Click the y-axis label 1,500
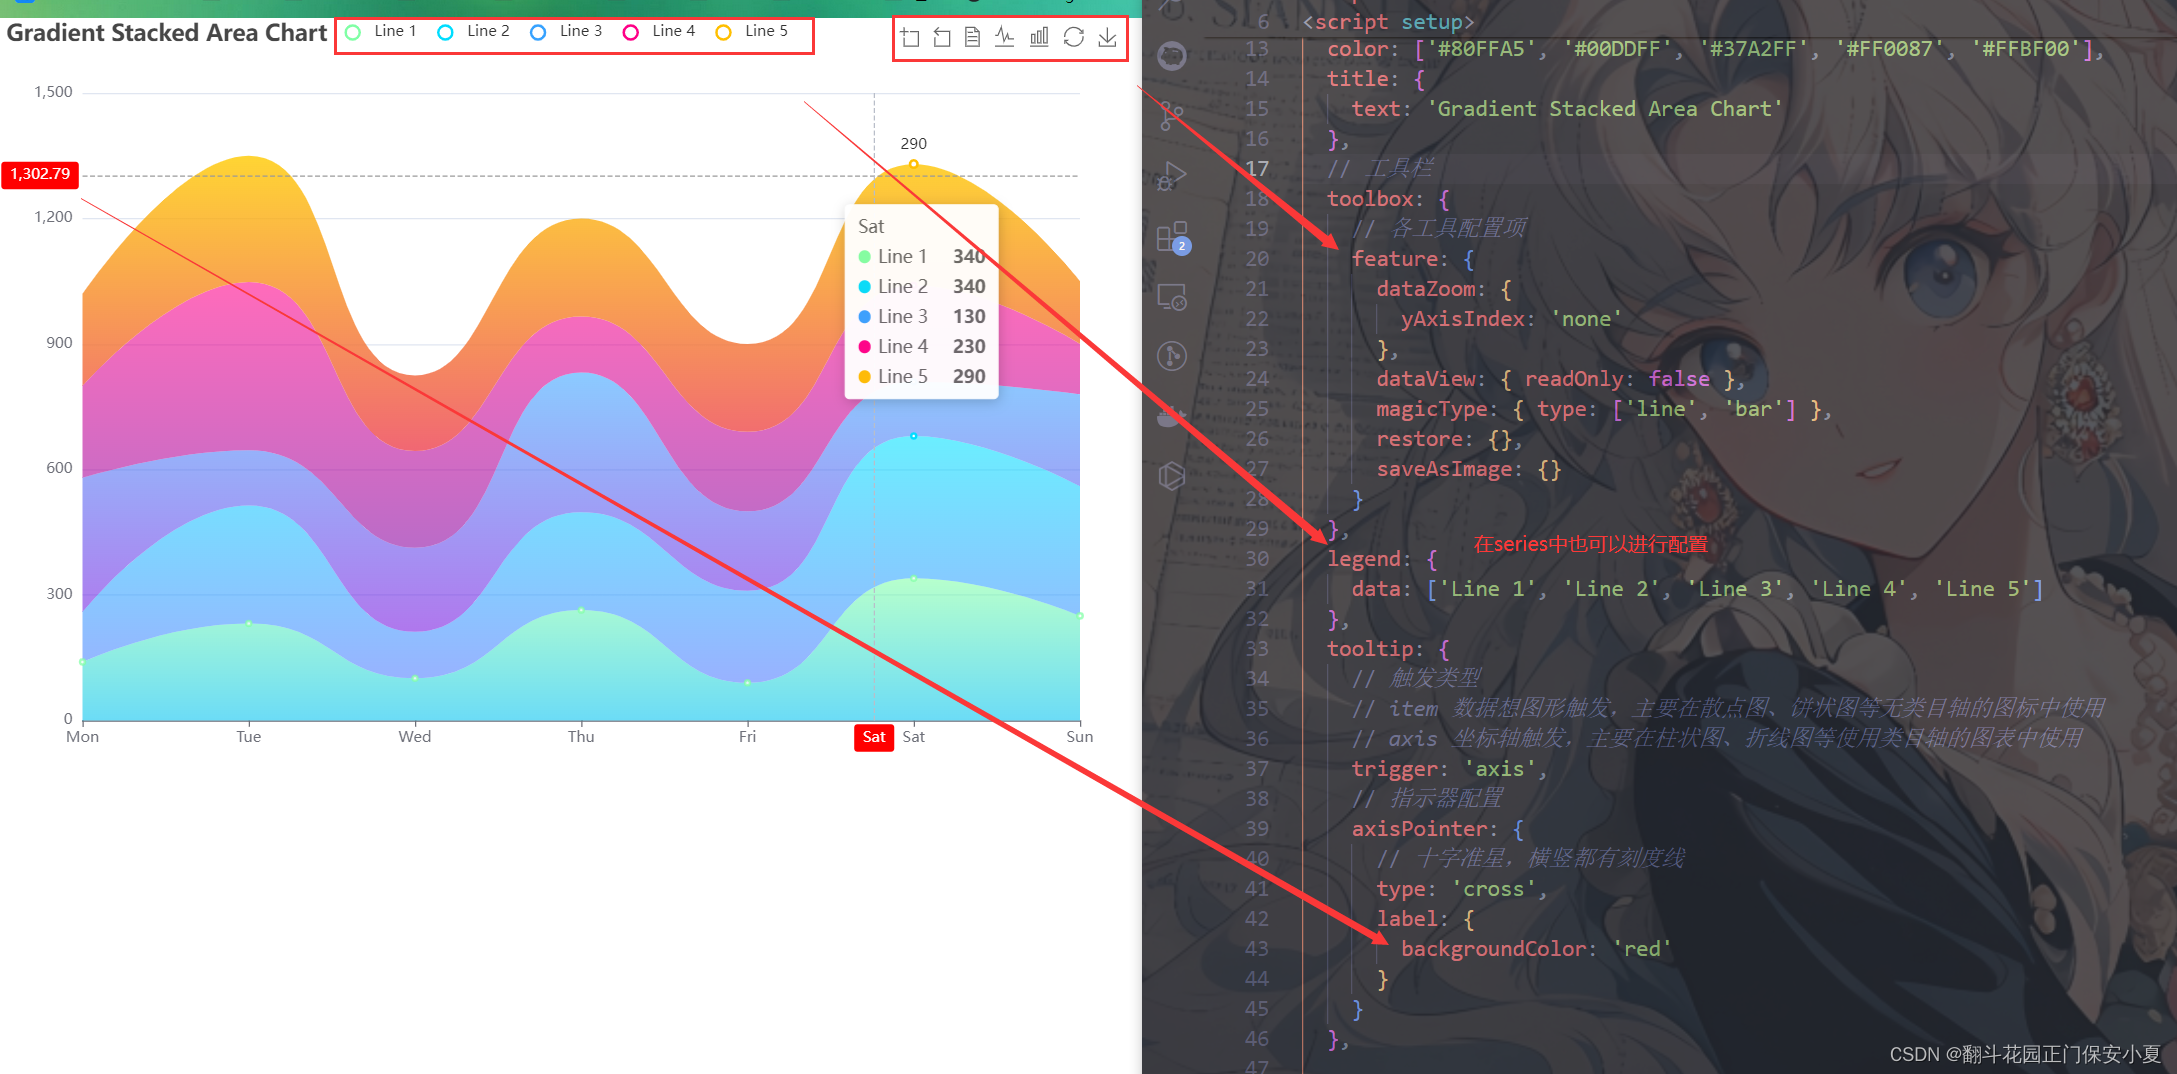This screenshot has height=1074, width=2177. click(x=53, y=92)
